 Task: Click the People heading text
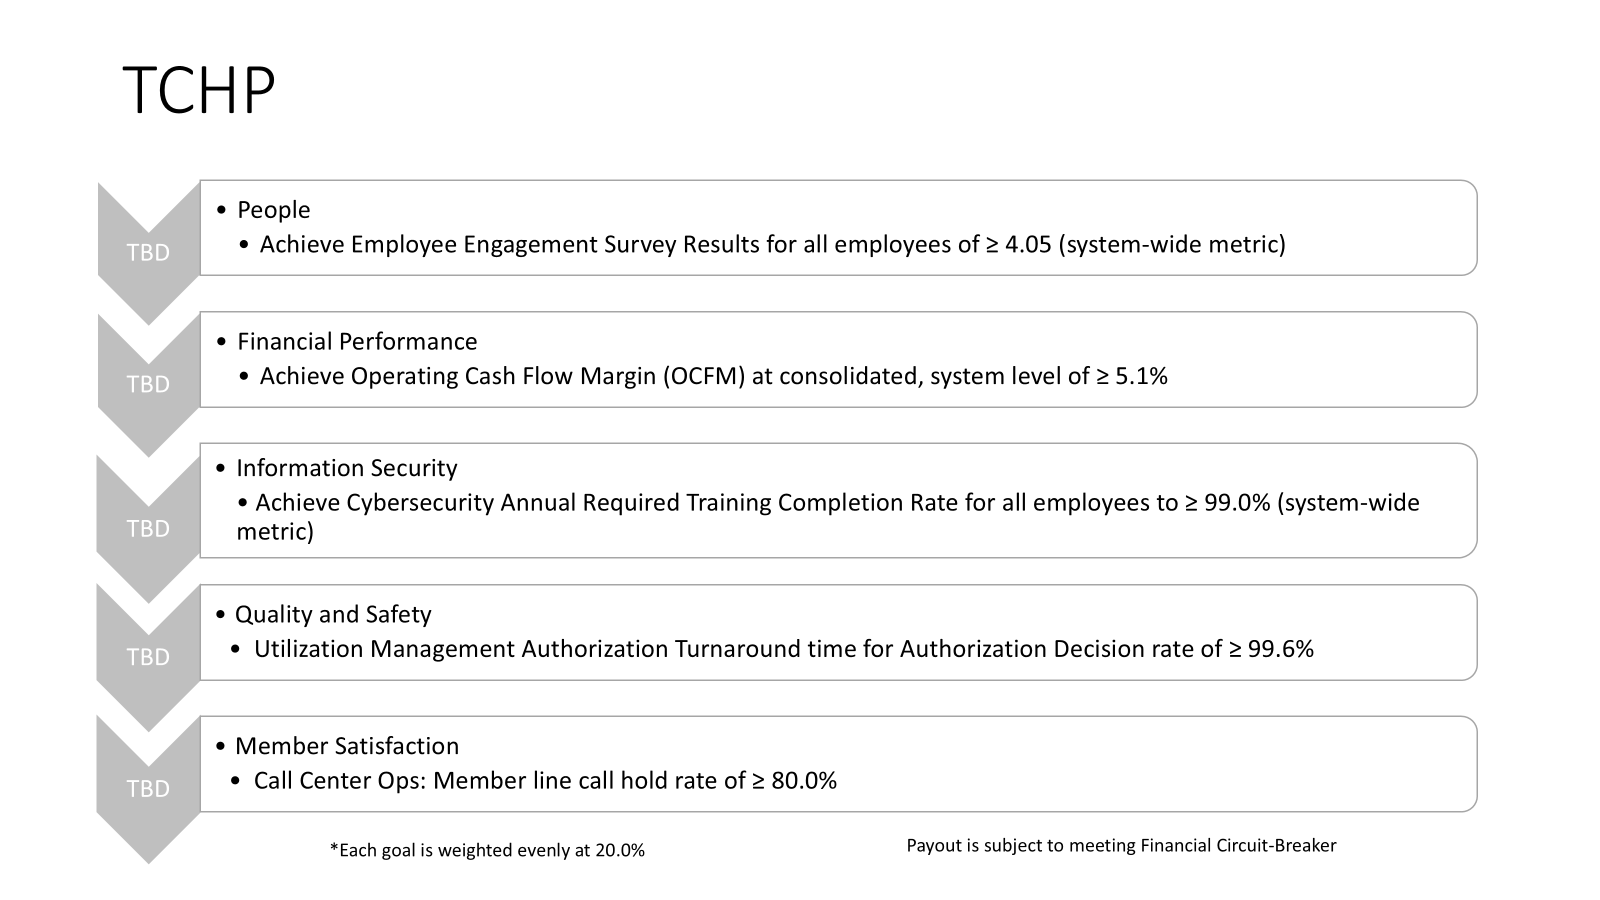(x=273, y=210)
